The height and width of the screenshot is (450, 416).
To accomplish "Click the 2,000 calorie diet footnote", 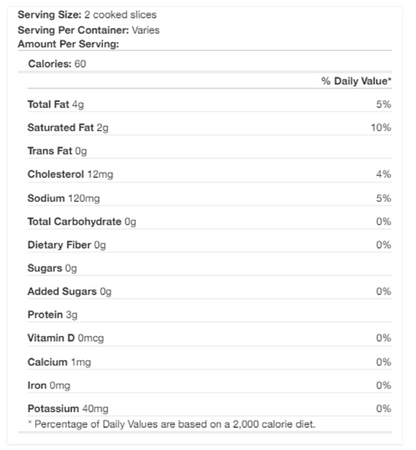I will click(x=172, y=424).
